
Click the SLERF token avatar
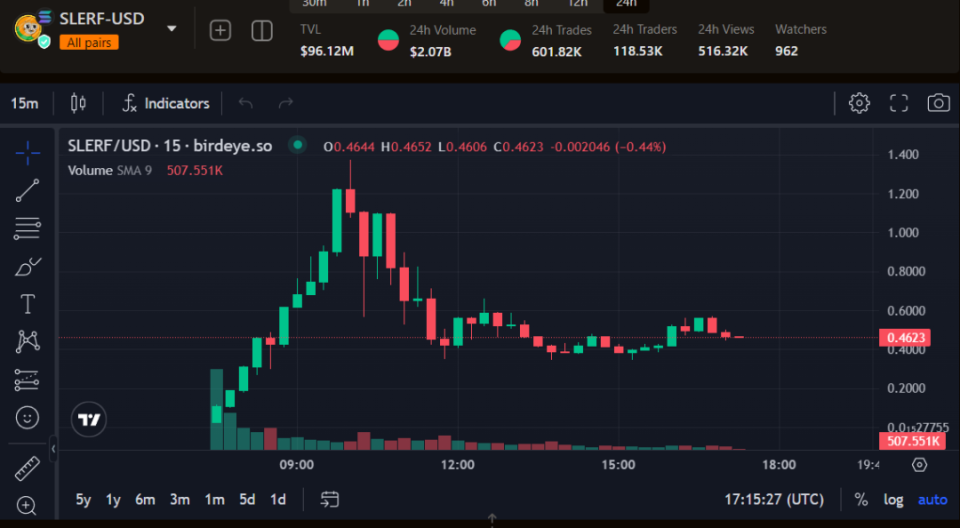pyautogui.click(x=30, y=28)
